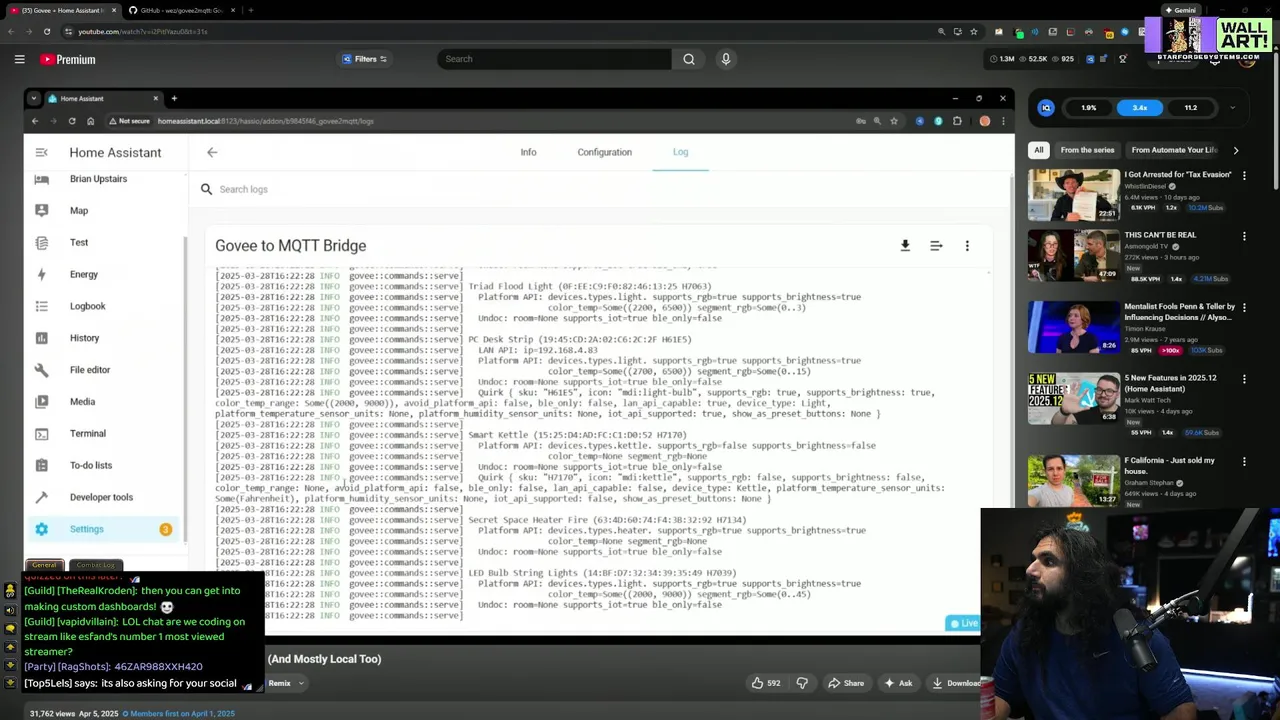The image size is (1280, 720).
Task: Reload the YouTube page in outer browser
Action: point(46,31)
